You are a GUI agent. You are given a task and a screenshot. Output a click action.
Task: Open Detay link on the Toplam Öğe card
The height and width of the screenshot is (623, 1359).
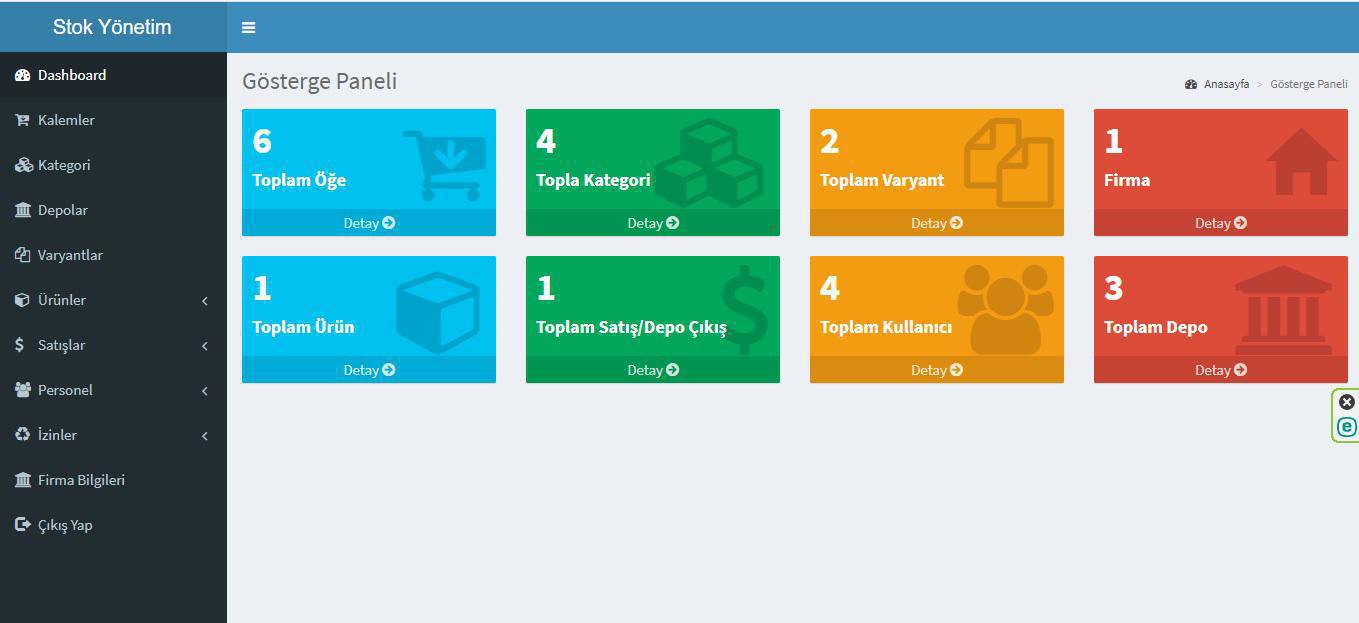pyautogui.click(x=369, y=223)
